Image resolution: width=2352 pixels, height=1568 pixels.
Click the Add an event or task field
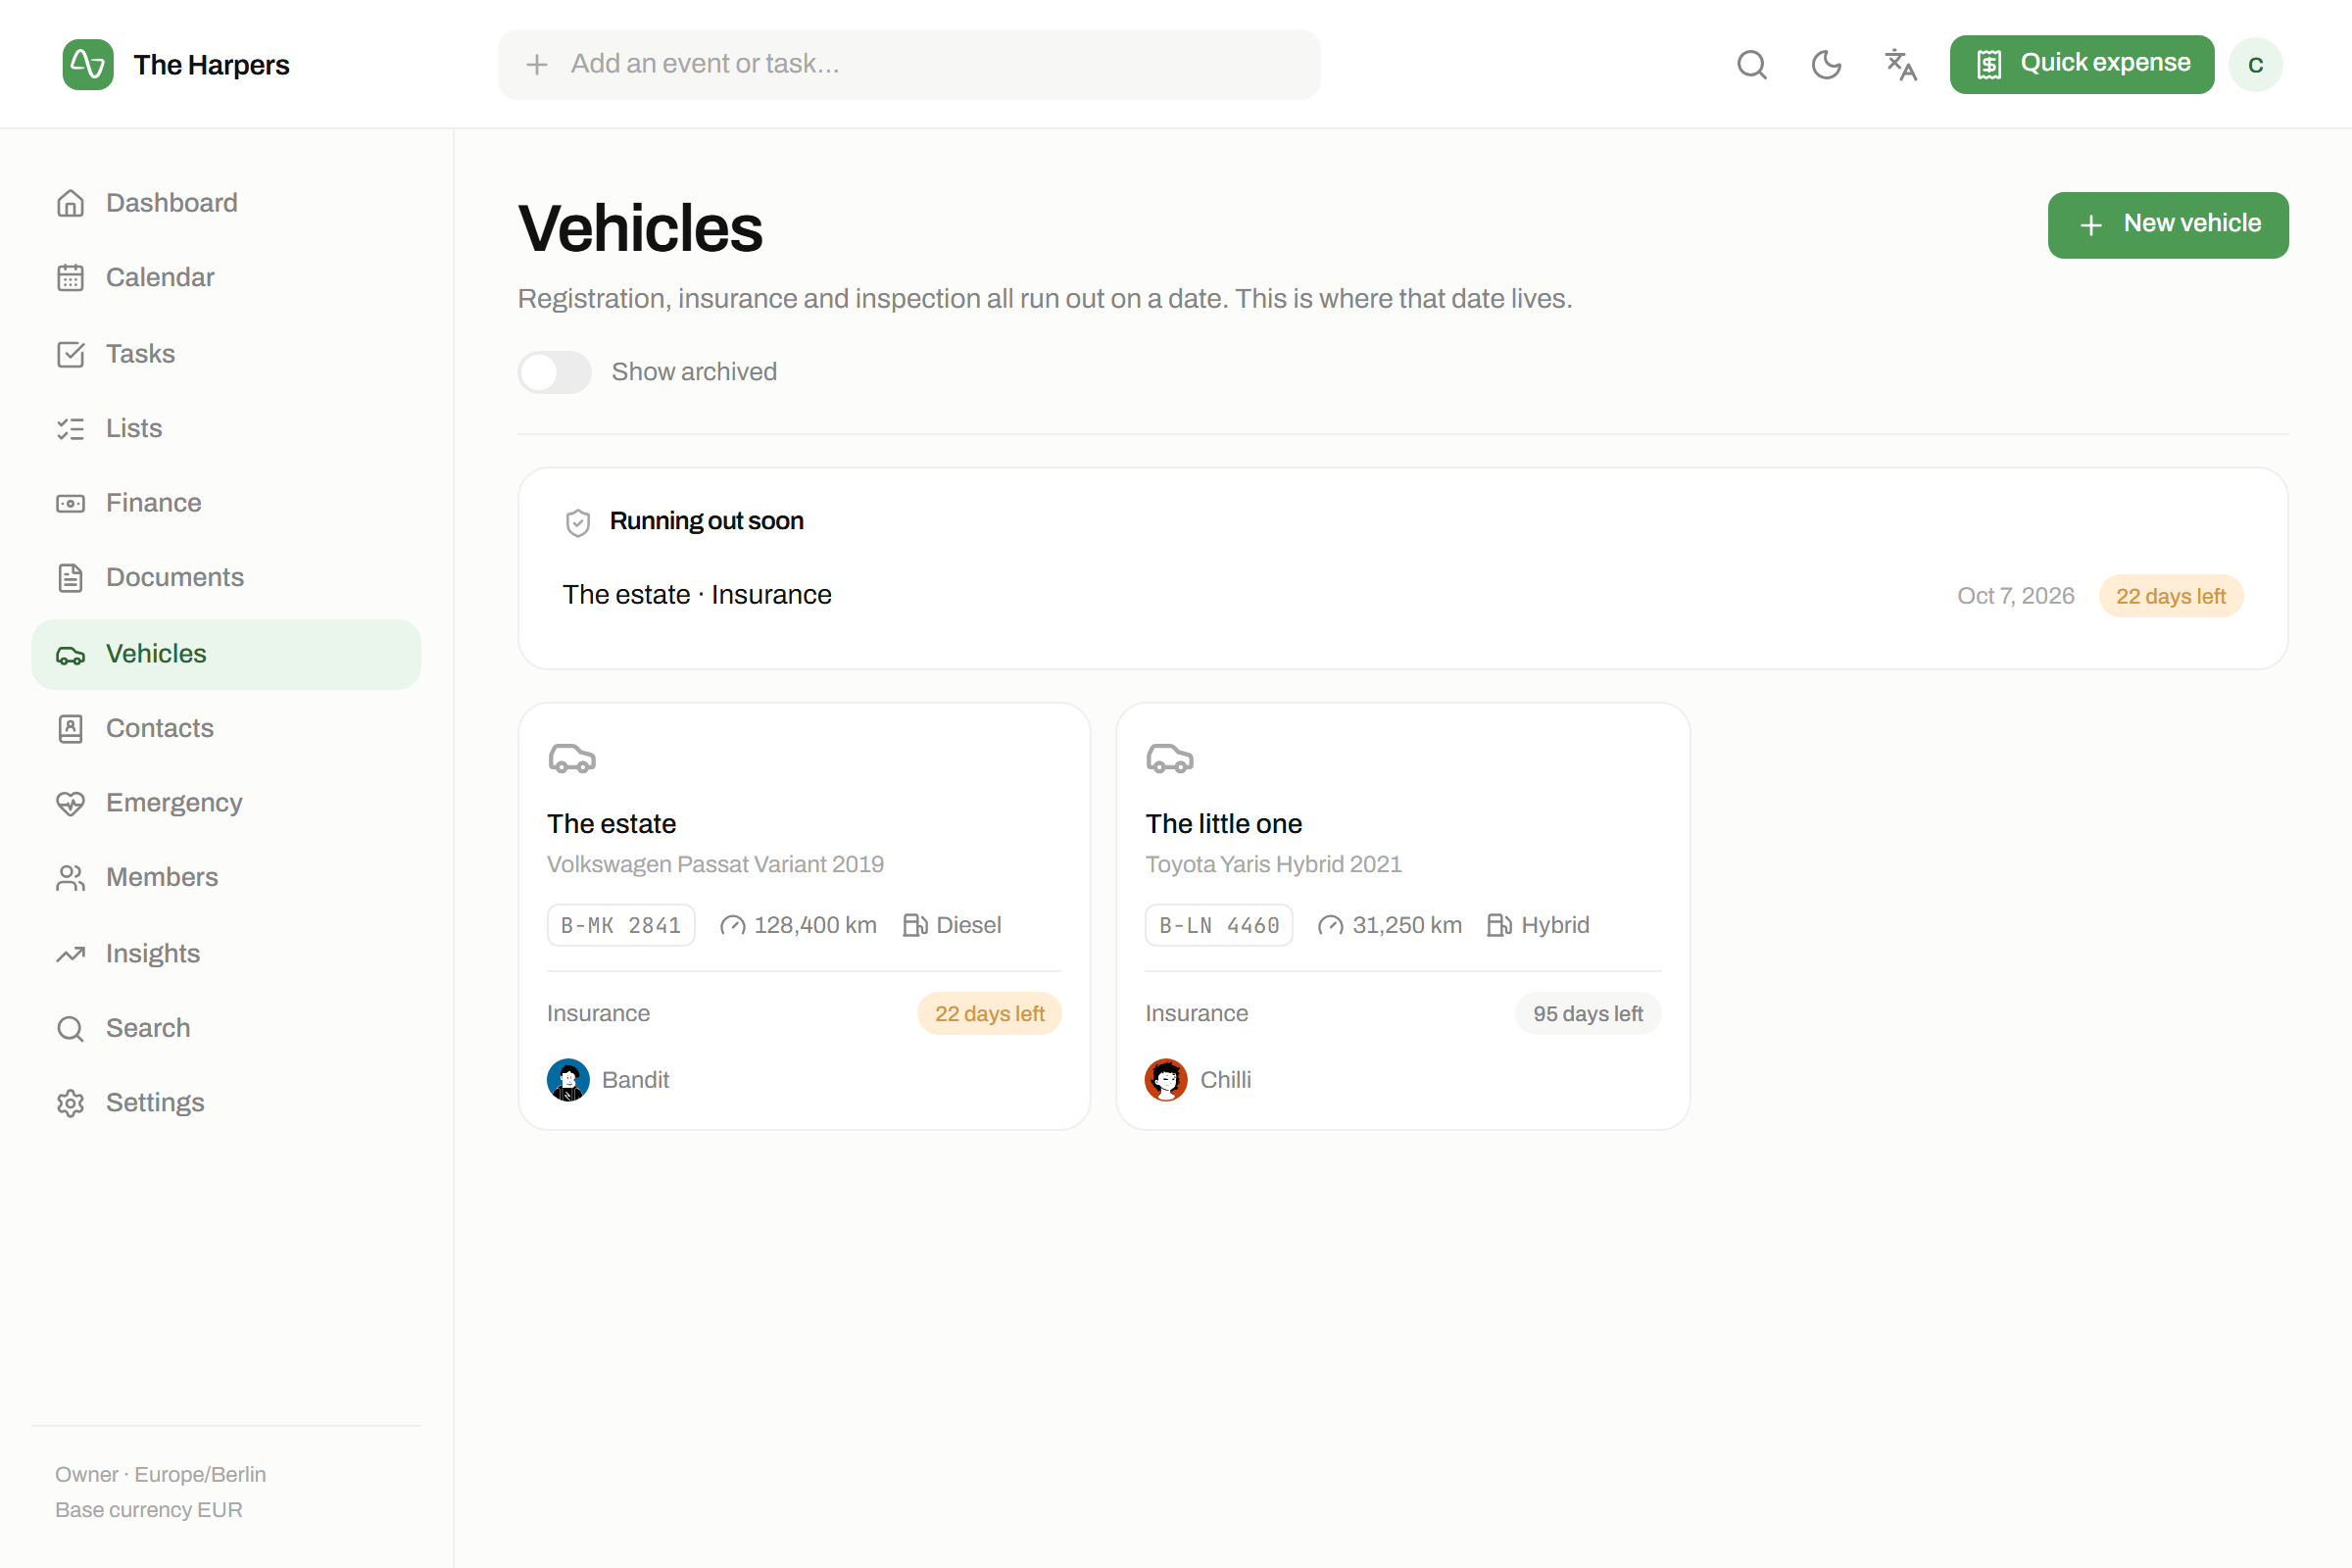tap(909, 65)
